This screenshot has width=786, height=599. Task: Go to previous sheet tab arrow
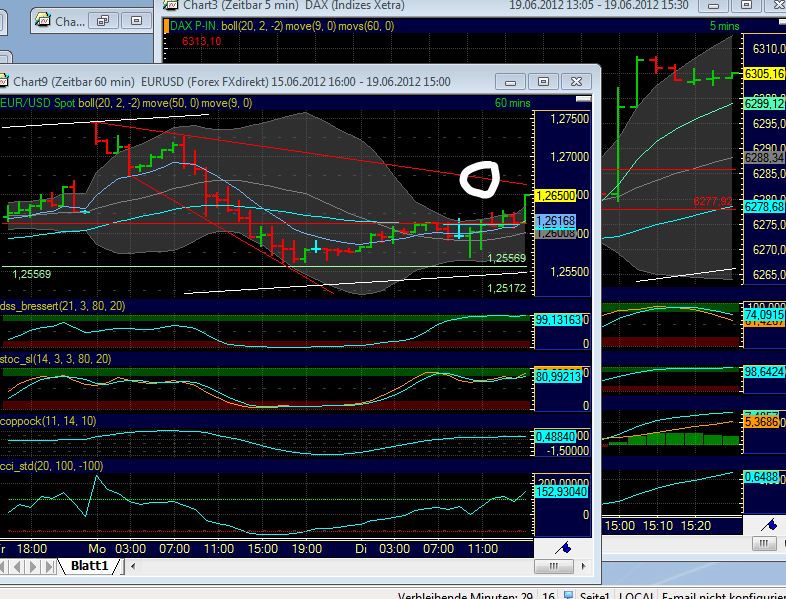(x=18, y=567)
